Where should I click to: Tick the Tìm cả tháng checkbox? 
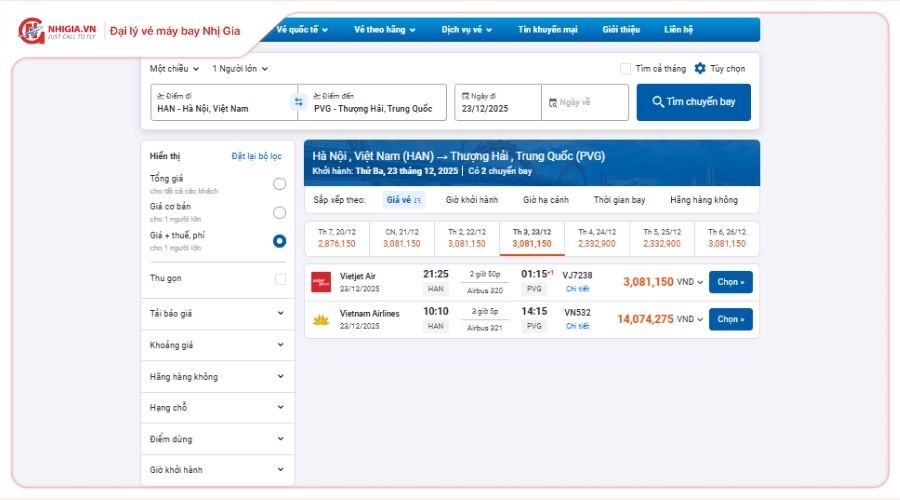pyautogui.click(x=625, y=68)
